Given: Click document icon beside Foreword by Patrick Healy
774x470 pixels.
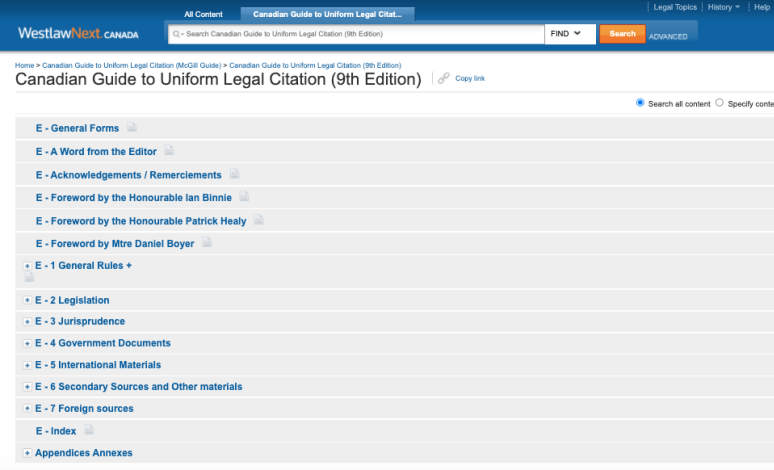Looking at the screenshot, I should pos(258,220).
